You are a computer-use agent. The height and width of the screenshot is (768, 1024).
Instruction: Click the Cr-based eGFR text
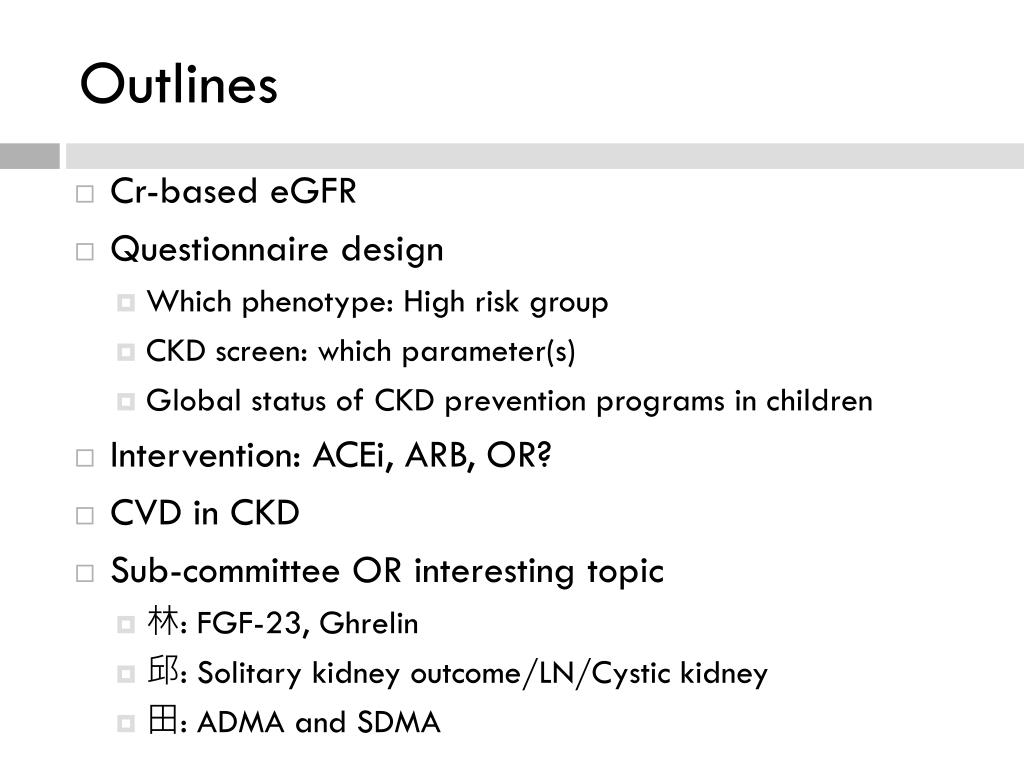click(x=233, y=191)
